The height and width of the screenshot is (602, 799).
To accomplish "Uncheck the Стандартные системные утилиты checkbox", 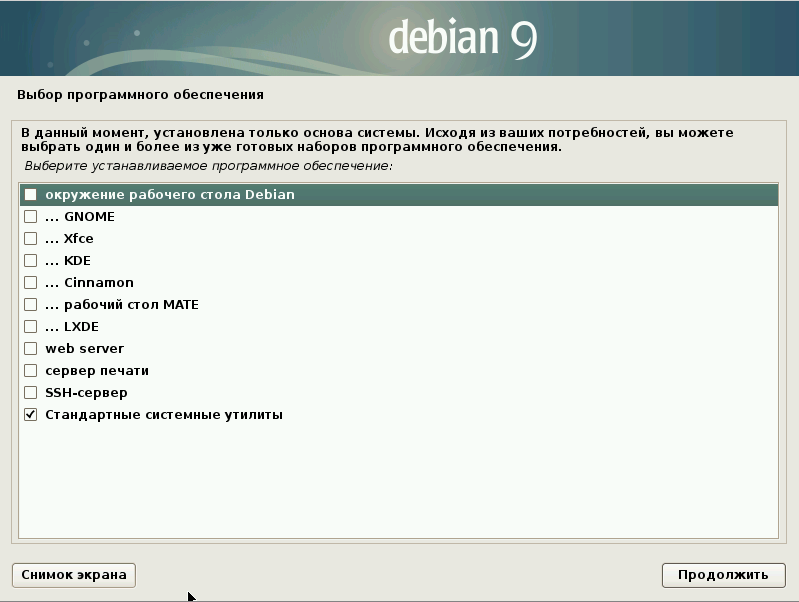I will (31, 414).
